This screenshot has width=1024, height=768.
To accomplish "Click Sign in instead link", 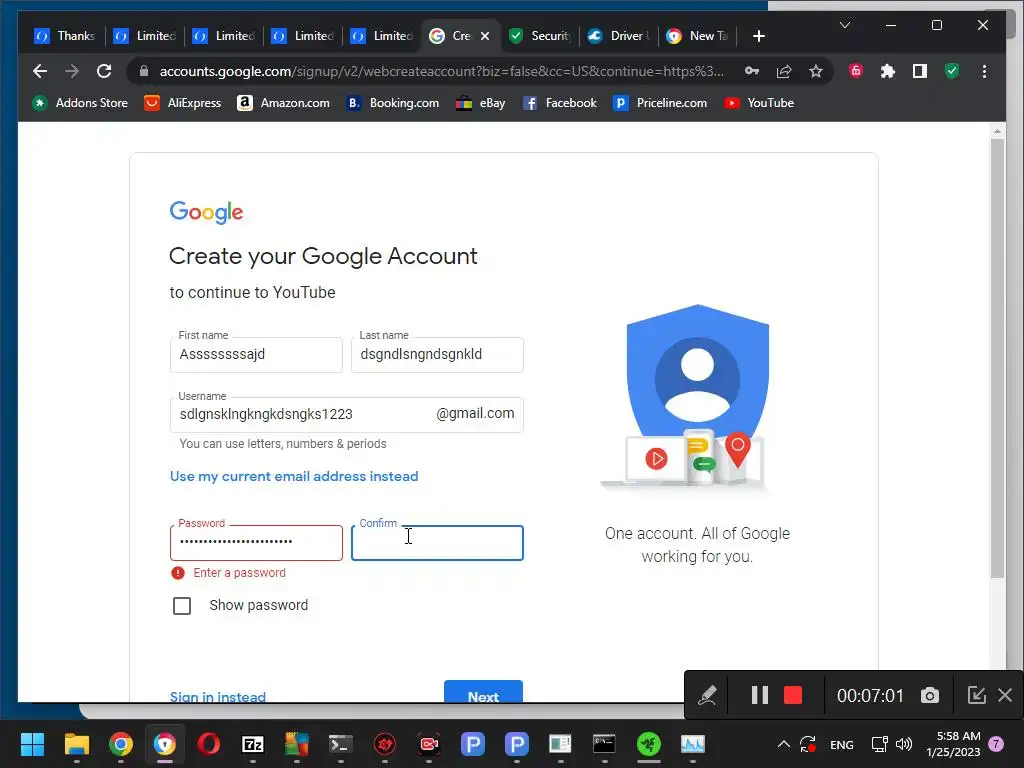I will click(x=217, y=696).
